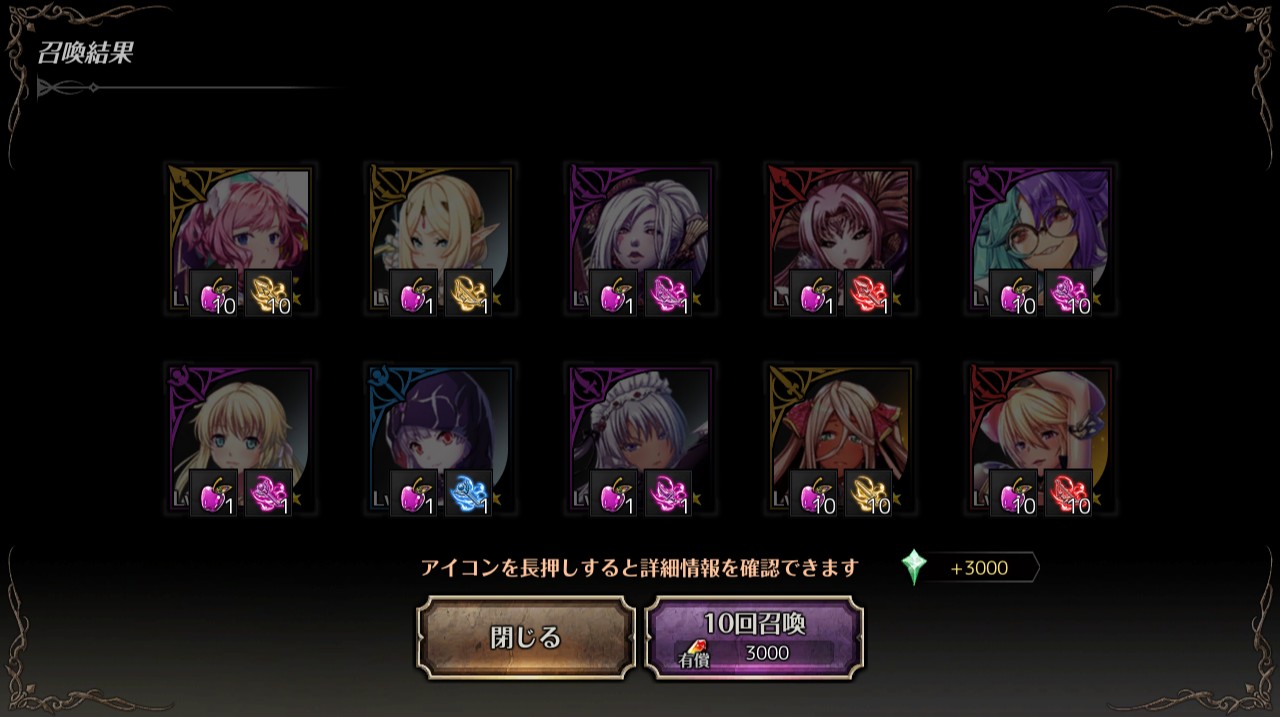Click the red crystal icon showing 10 under the bottom-right character
This screenshot has width=1280, height=717.
1069,494
